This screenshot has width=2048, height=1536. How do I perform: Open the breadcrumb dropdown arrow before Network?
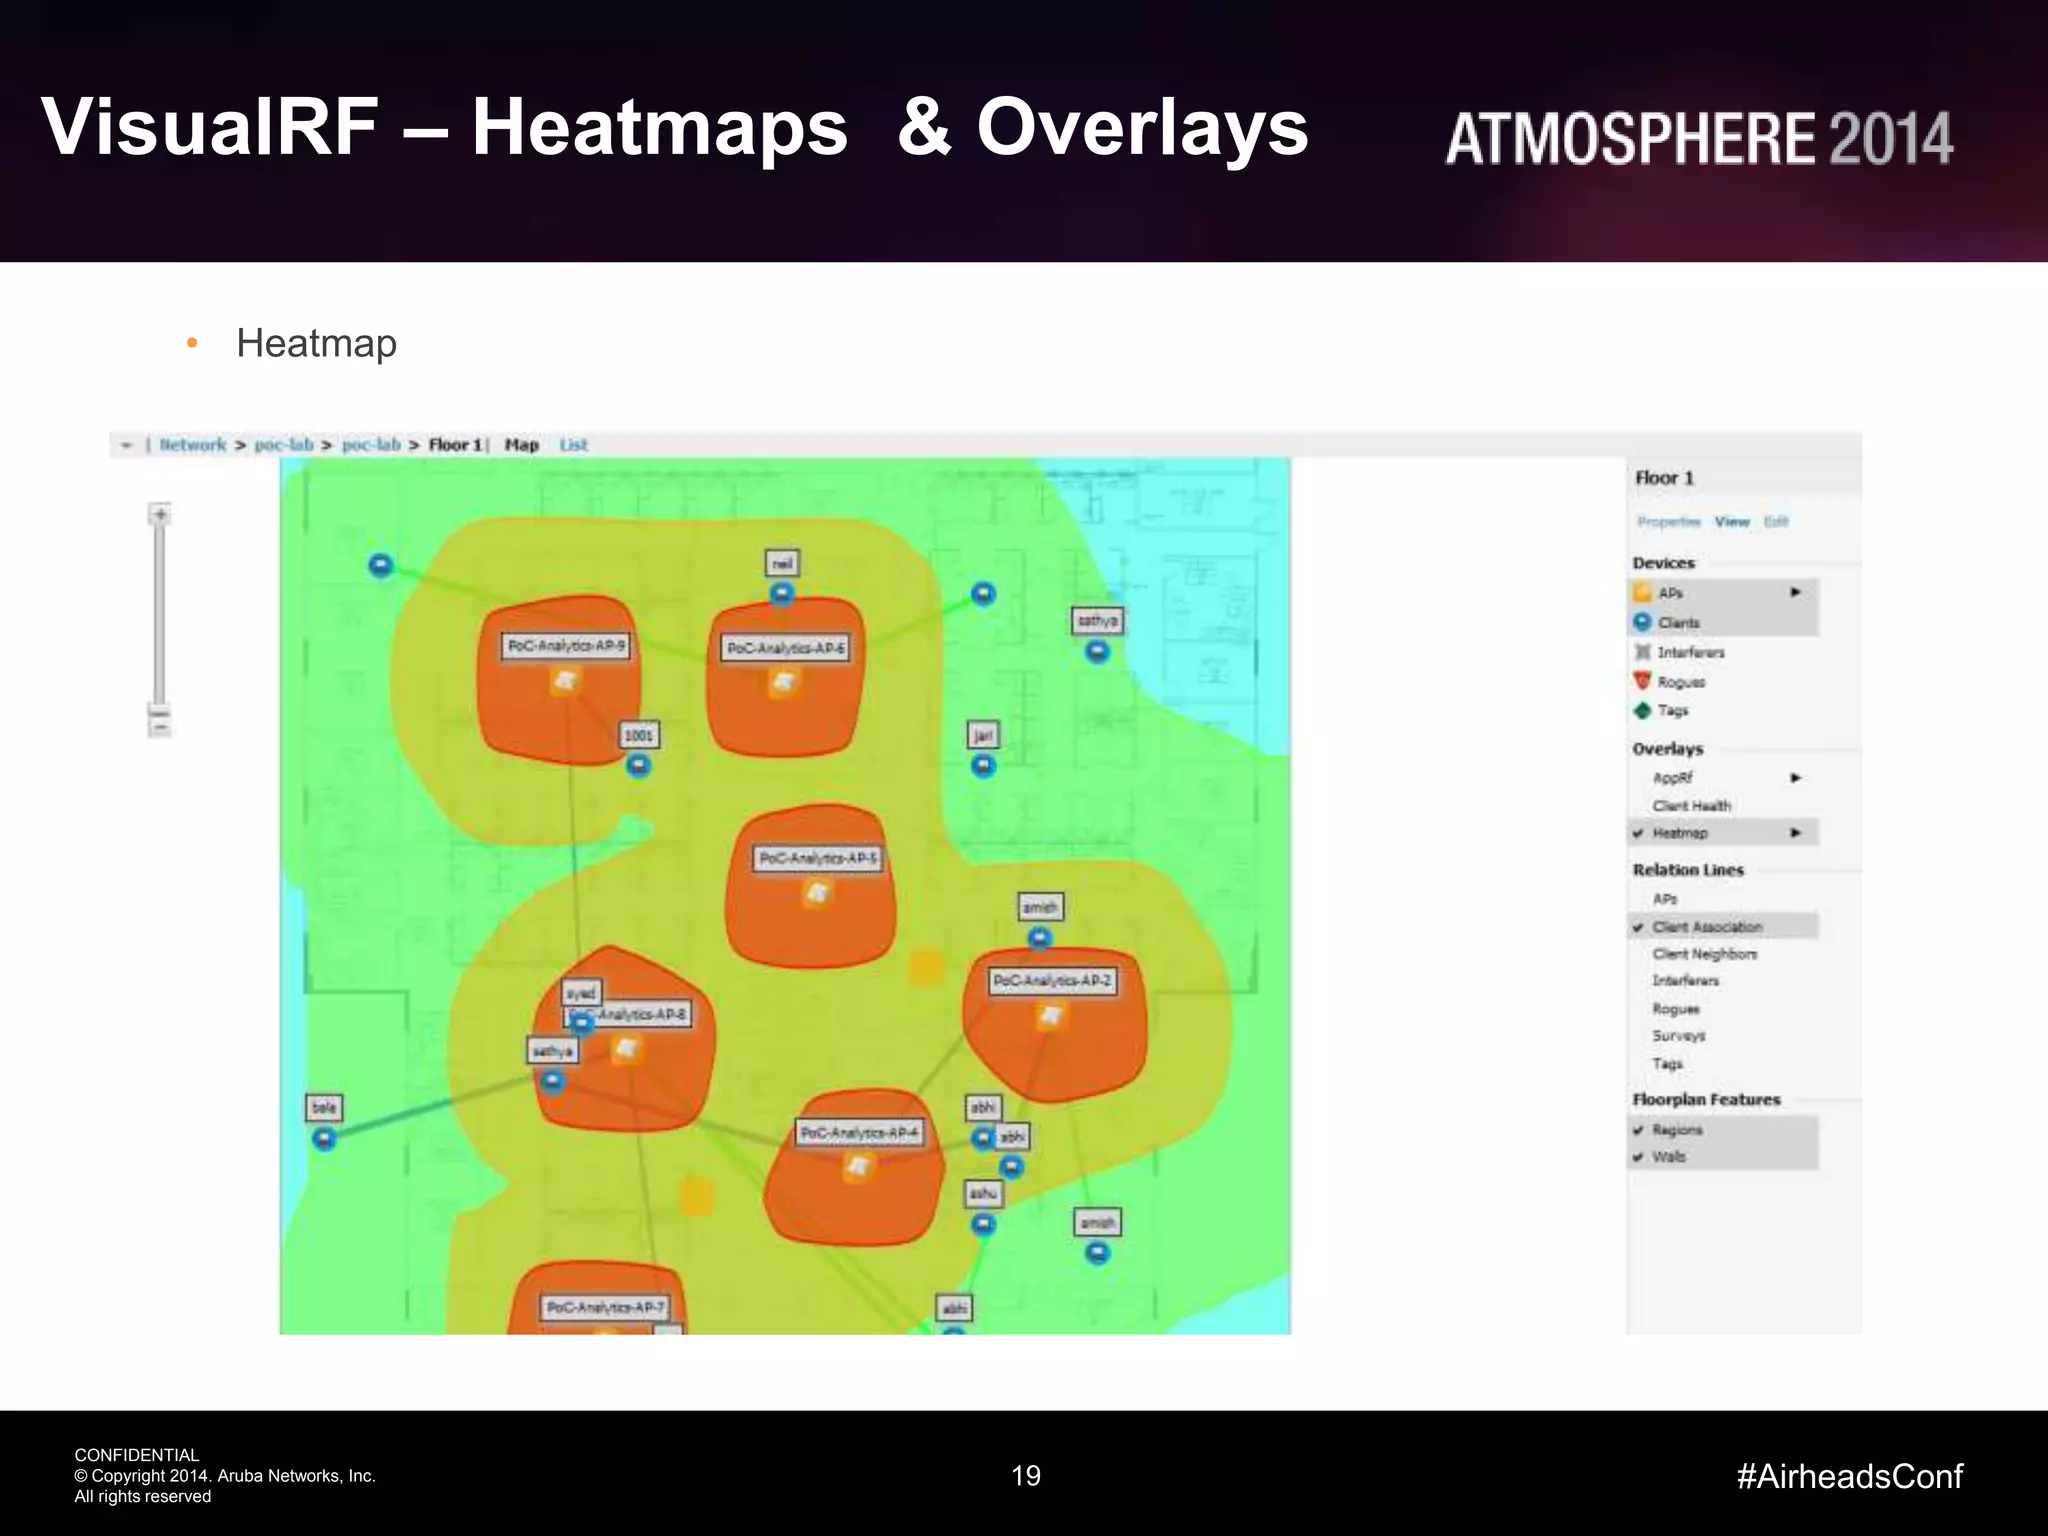[126, 445]
